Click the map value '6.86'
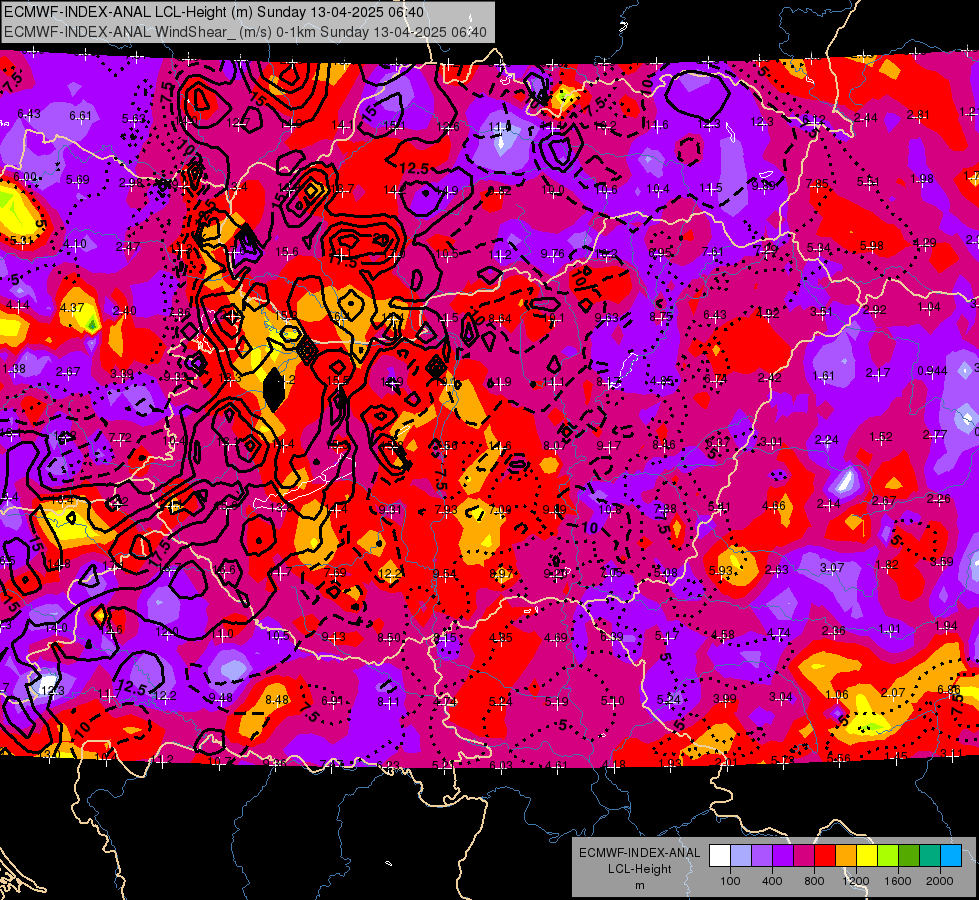Viewport: 979px width, 900px height. (949, 690)
